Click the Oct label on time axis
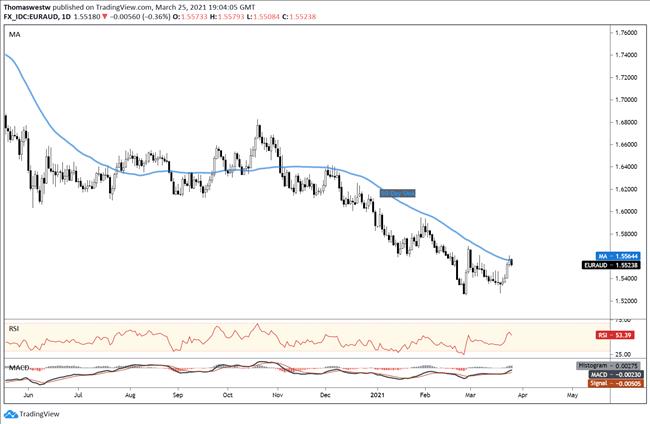 click(226, 395)
